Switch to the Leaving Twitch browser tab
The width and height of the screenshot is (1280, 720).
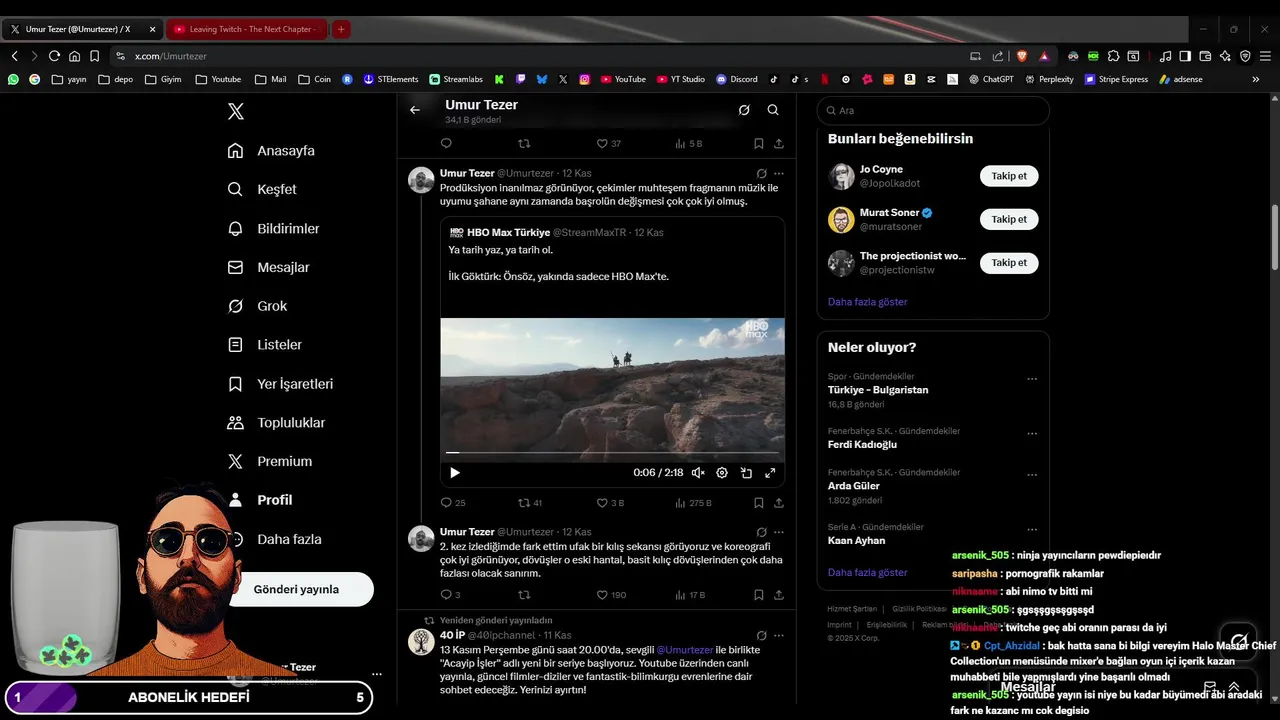(245, 29)
